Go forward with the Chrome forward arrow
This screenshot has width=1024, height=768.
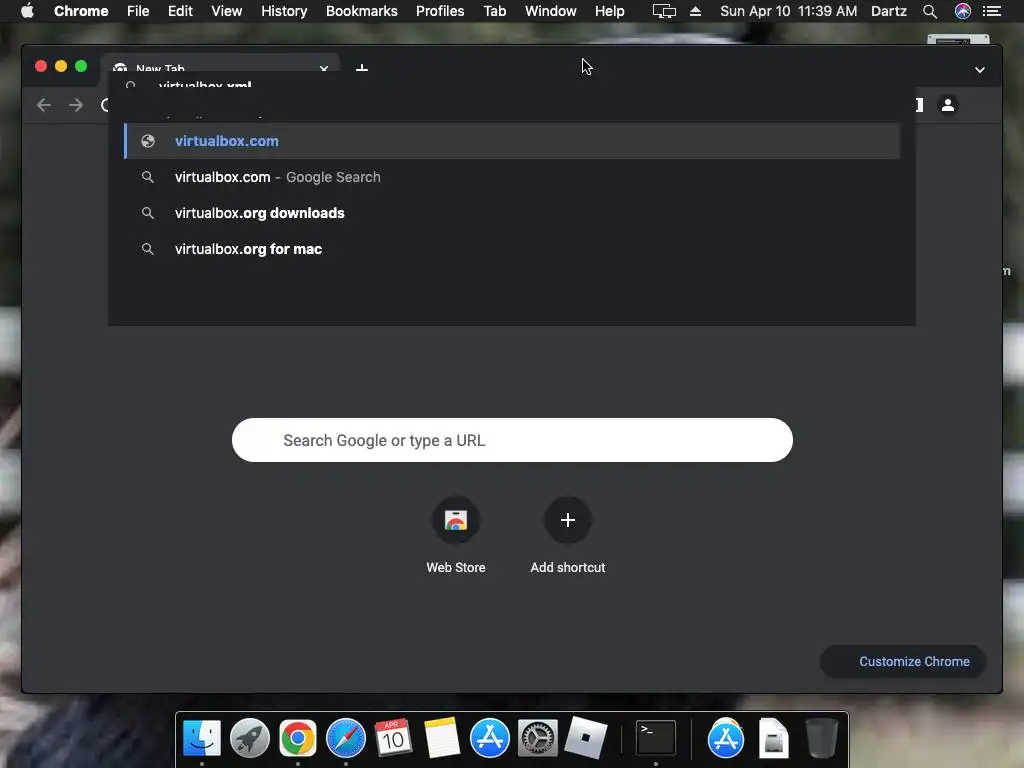[76, 105]
